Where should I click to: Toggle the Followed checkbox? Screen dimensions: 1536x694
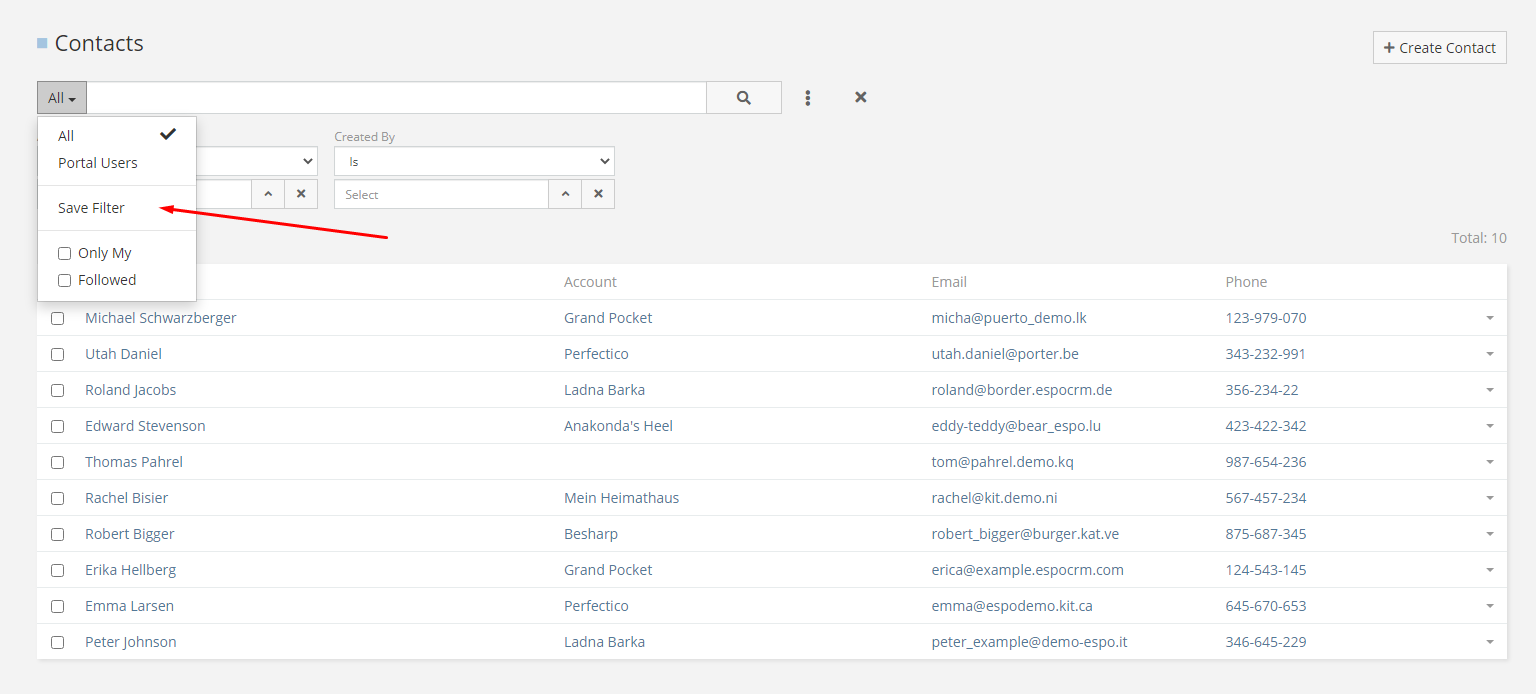65,281
